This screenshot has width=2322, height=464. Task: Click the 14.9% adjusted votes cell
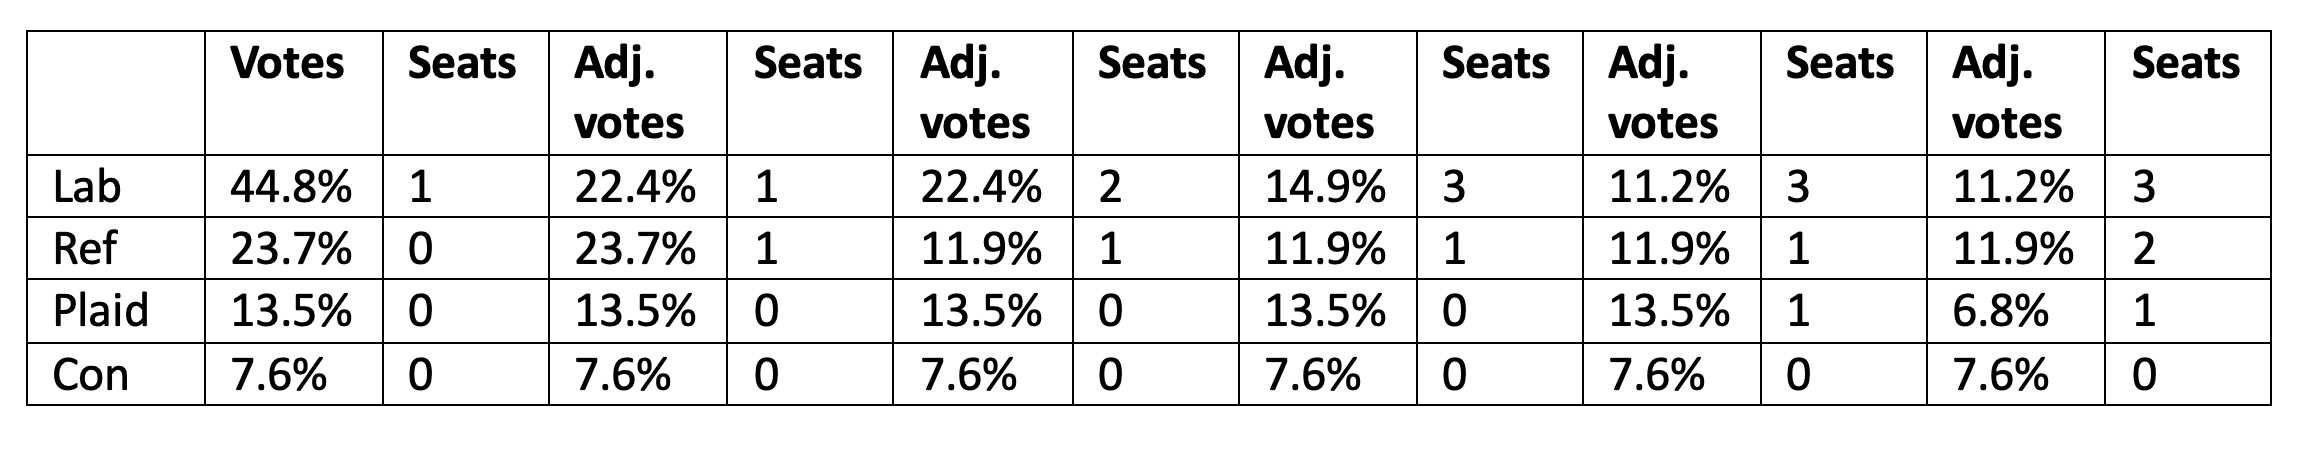(x=1325, y=187)
